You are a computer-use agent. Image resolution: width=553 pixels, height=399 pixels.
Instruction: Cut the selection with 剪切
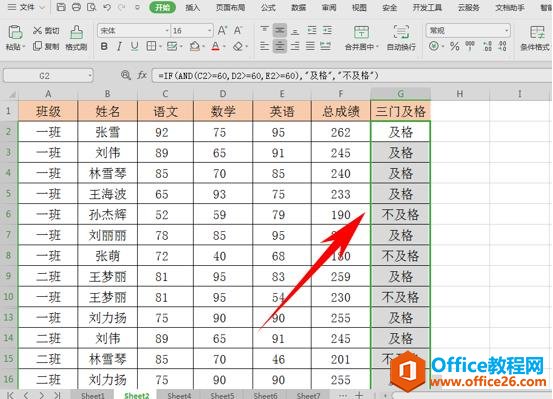click(x=46, y=31)
